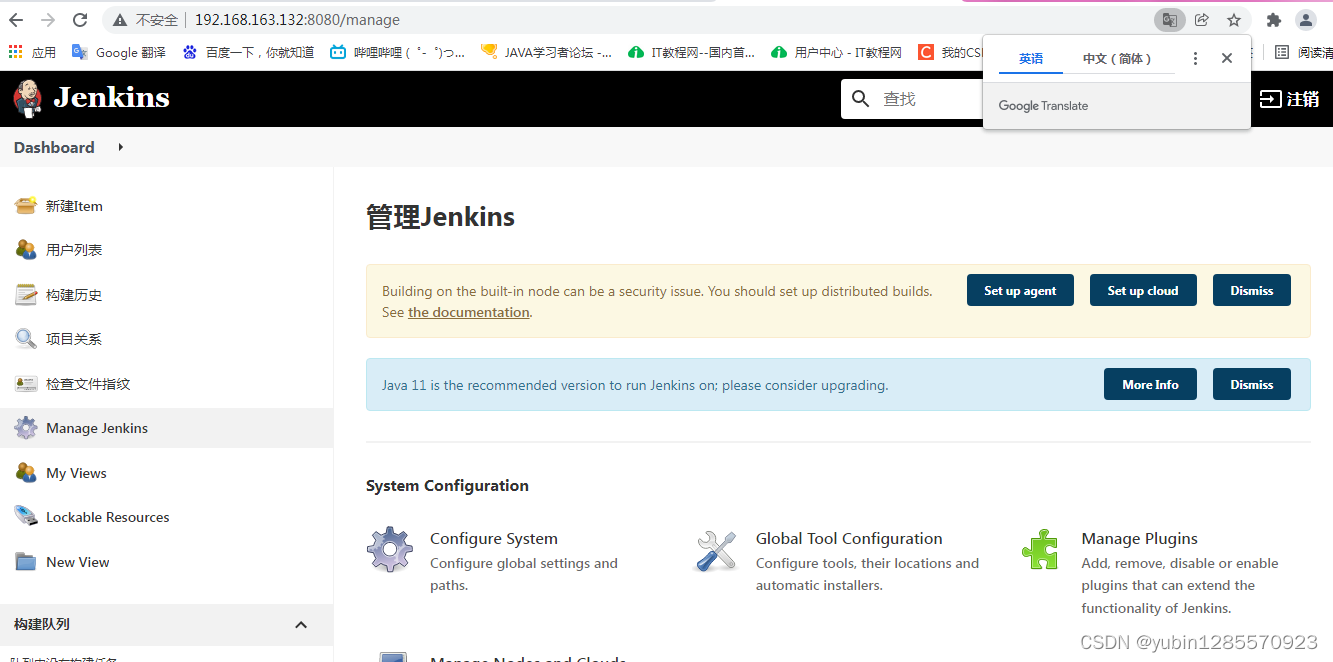Click the 注销 logout link text
1333x662 pixels.
tap(1303, 99)
